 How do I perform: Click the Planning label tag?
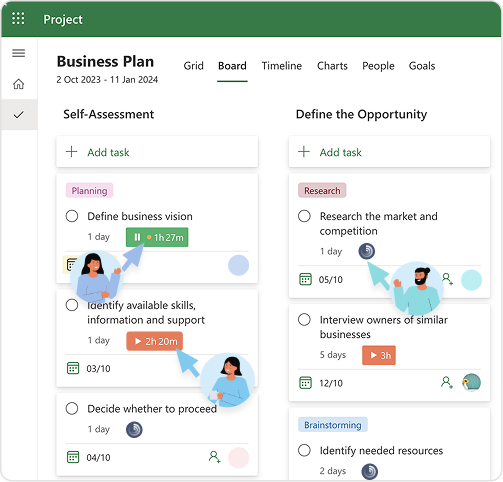point(89,190)
